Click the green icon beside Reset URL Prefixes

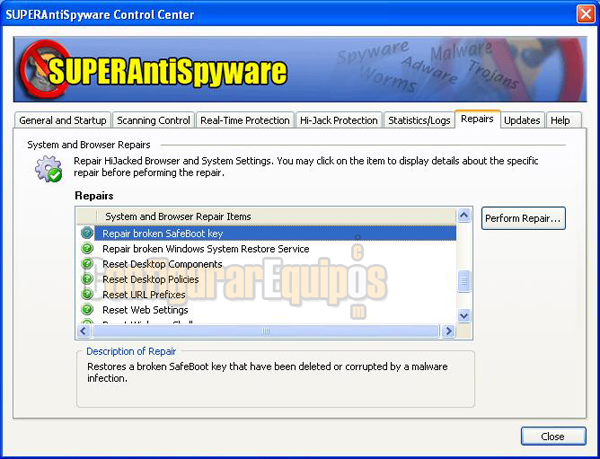coord(87,294)
